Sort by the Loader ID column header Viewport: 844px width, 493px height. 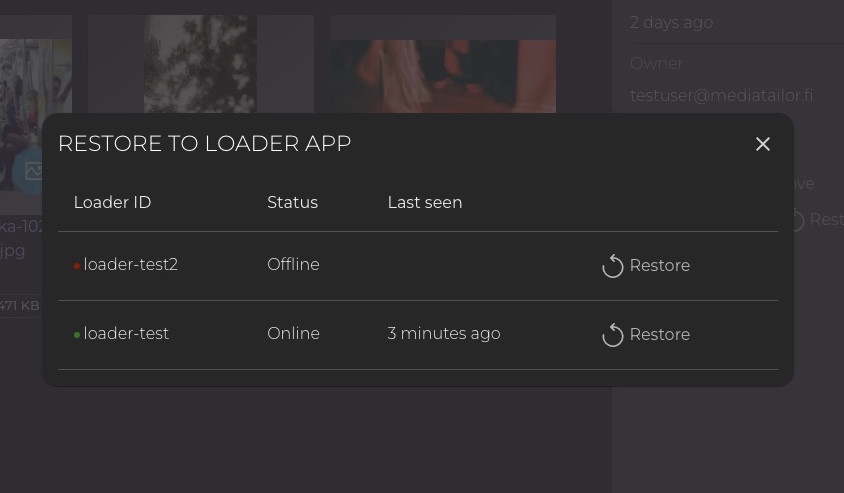tap(112, 202)
